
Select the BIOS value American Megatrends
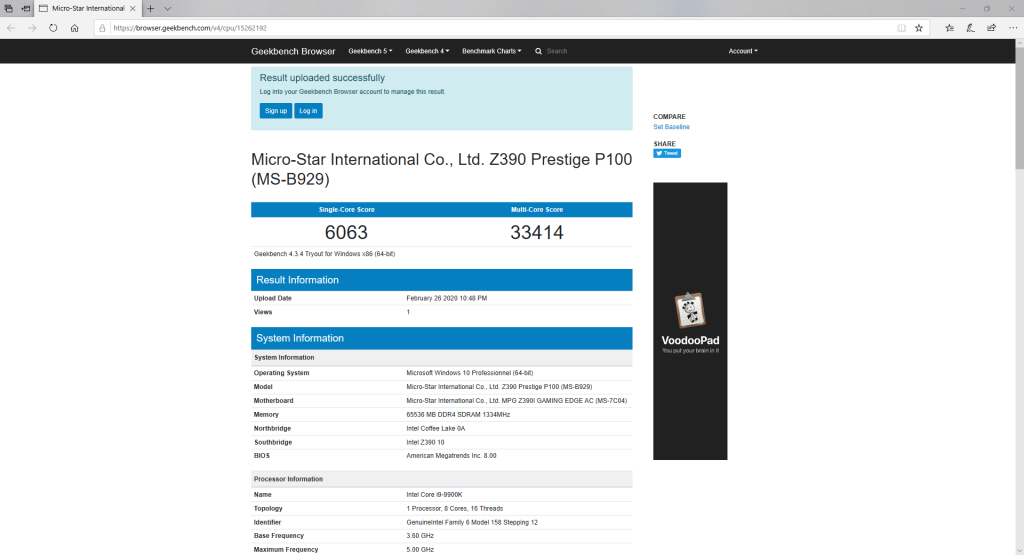pyautogui.click(x=451, y=456)
